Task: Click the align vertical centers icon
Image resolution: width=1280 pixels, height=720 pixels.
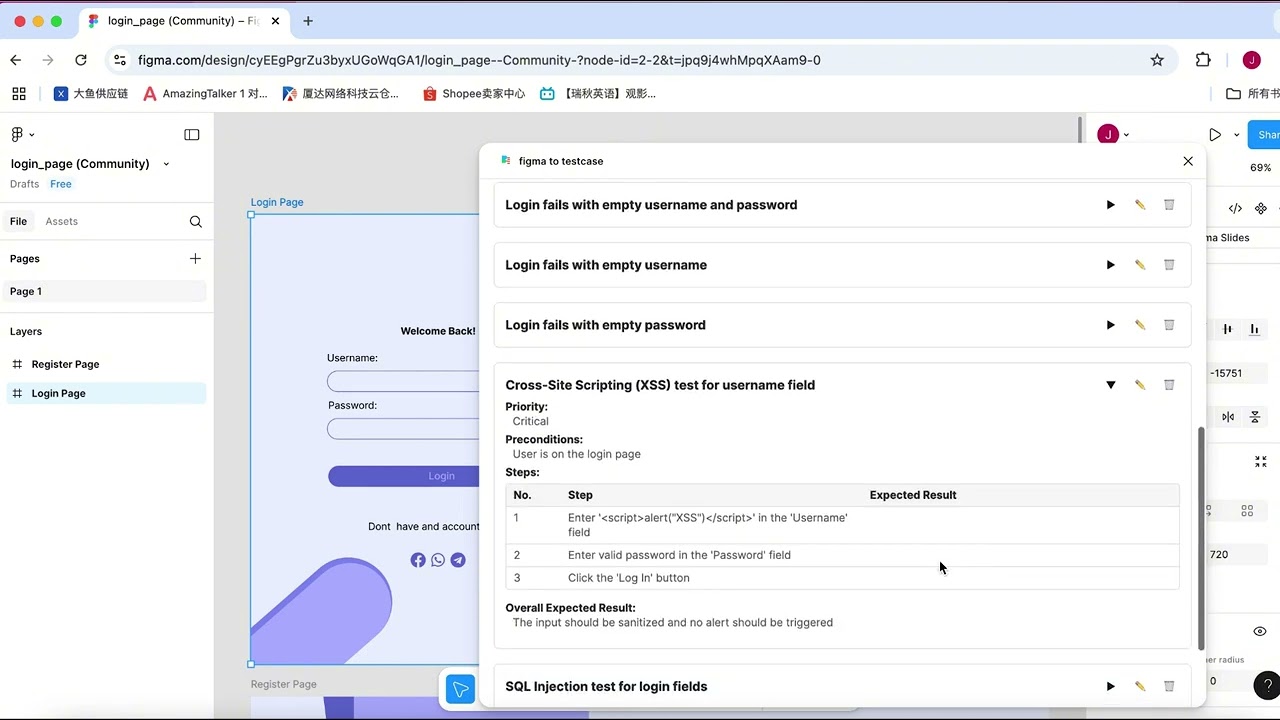Action: pos(1228,329)
